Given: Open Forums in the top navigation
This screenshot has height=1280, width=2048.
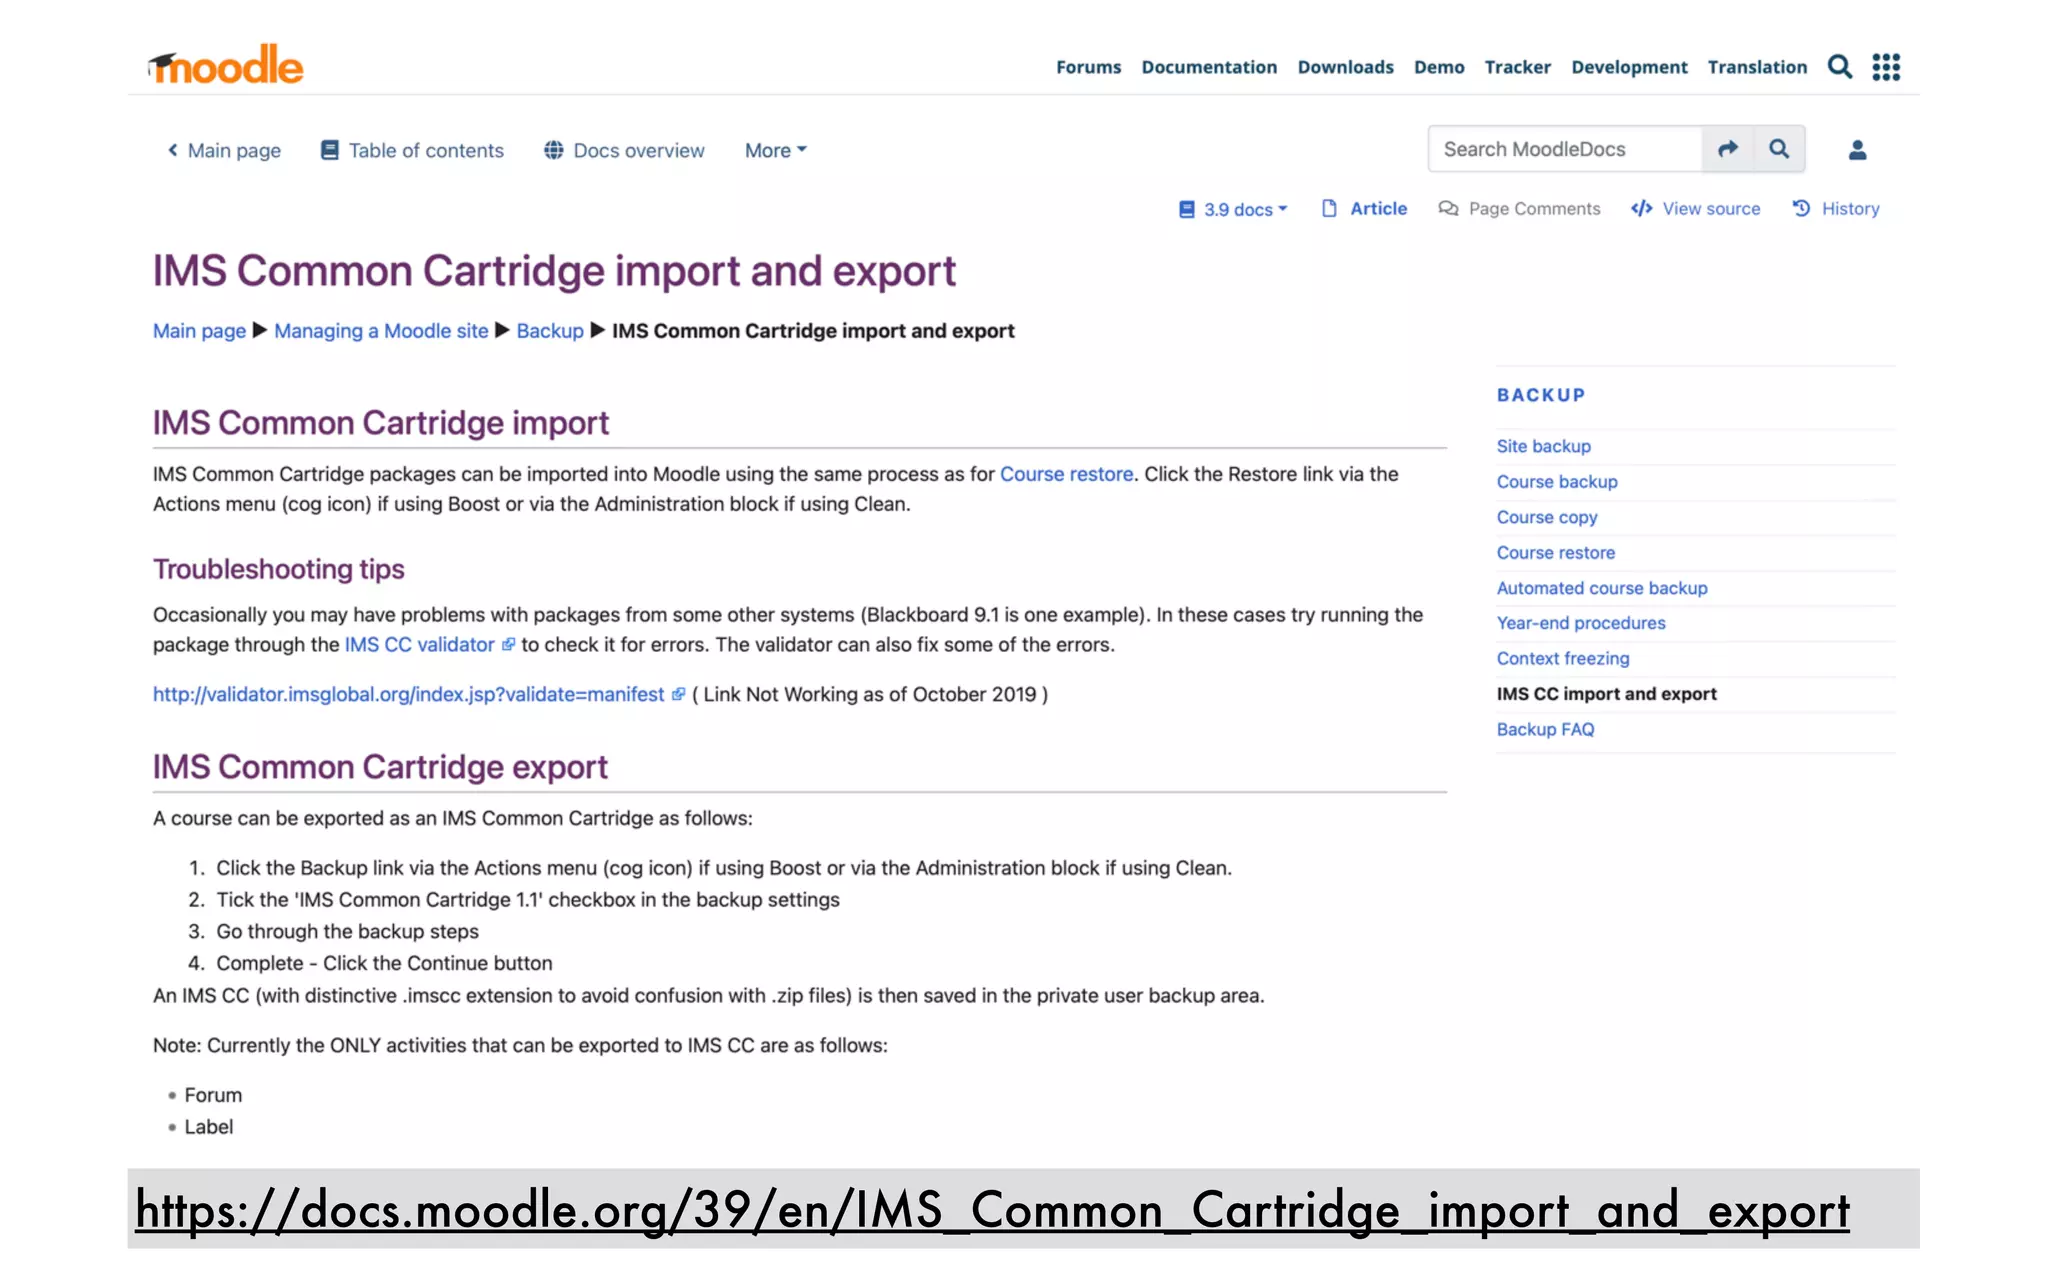Looking at the screenshot, I should pos(1088,67).
